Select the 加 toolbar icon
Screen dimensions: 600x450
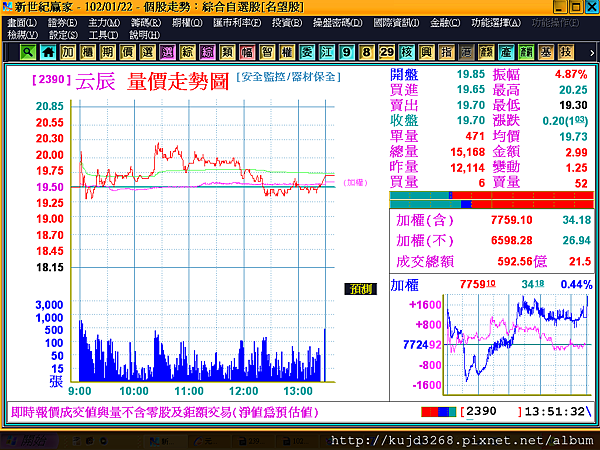pyautogui.click(x=68, y=52)
